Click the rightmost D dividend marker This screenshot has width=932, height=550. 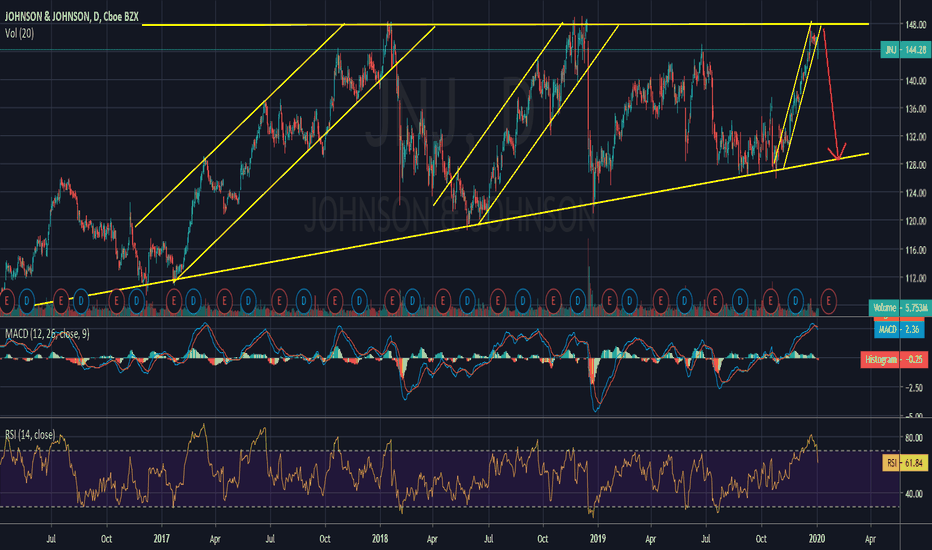click(795, 301)
